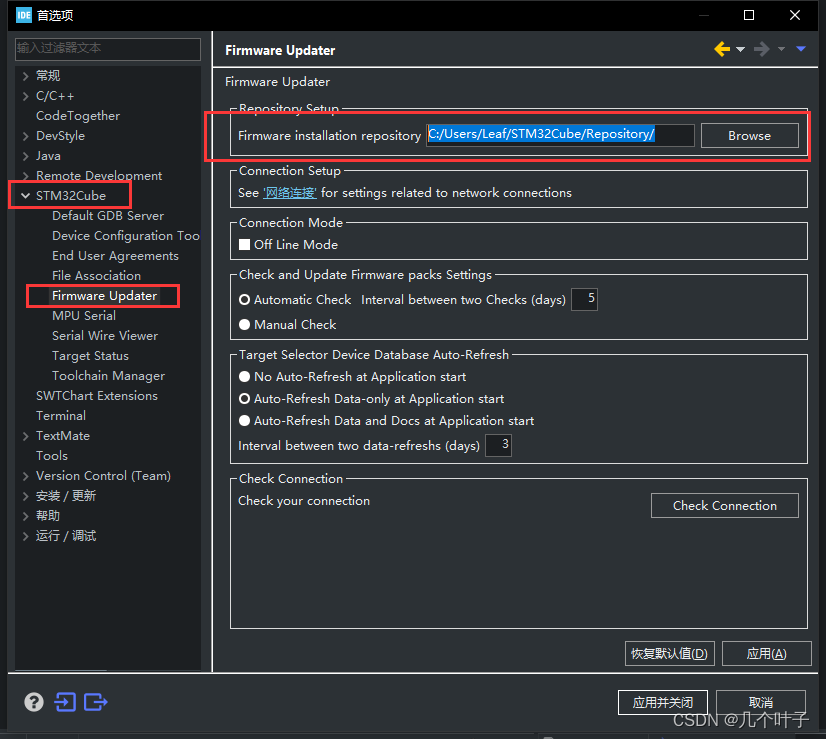Viewport: 826px width, 739px height.
Task: Open Device Configuration Tool page
Action: click(126, 235)
